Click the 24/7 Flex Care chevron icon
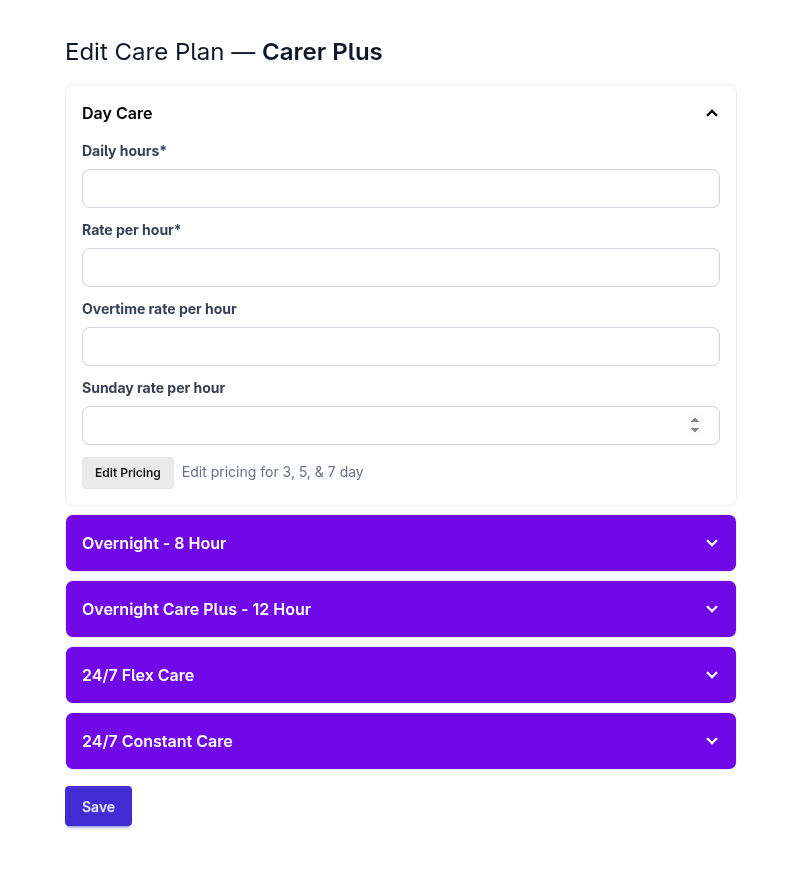The height and width of the screenshot is (890, 808). click(x=712, y=675)
